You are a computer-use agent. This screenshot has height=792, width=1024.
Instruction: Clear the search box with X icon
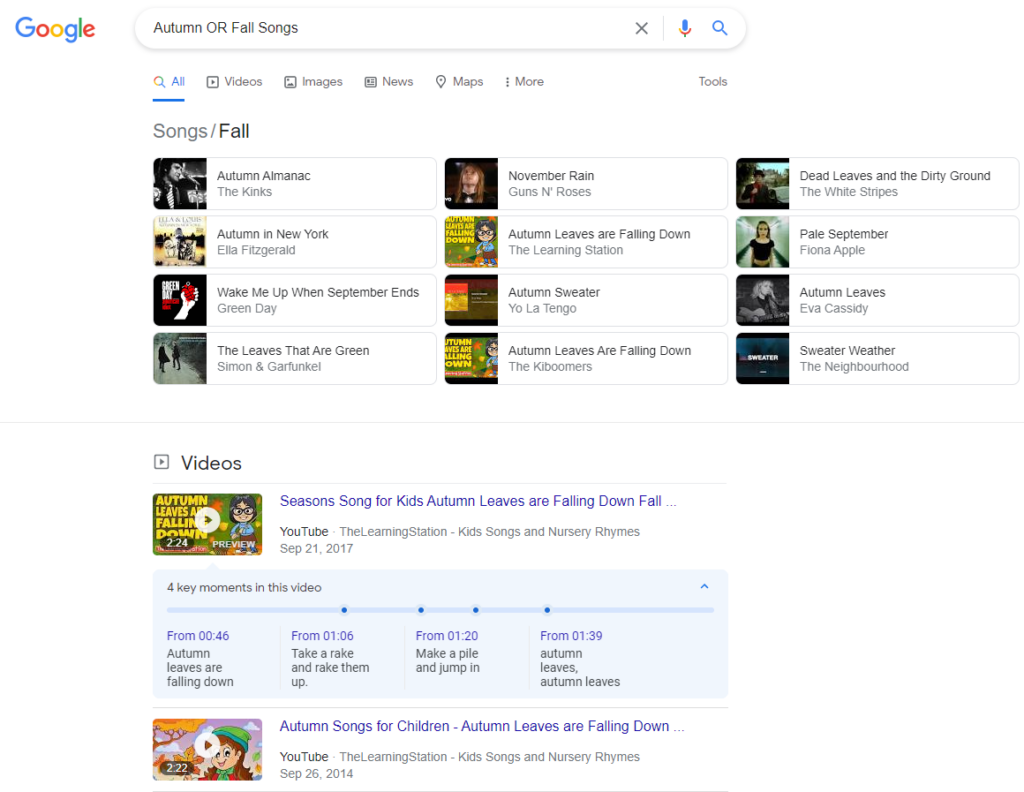(641, 28)
